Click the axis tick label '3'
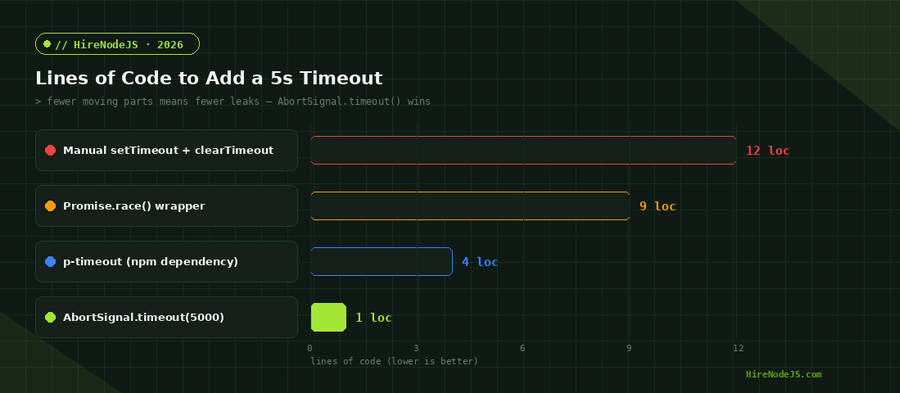The image size is (900, 393). [416, 348]
